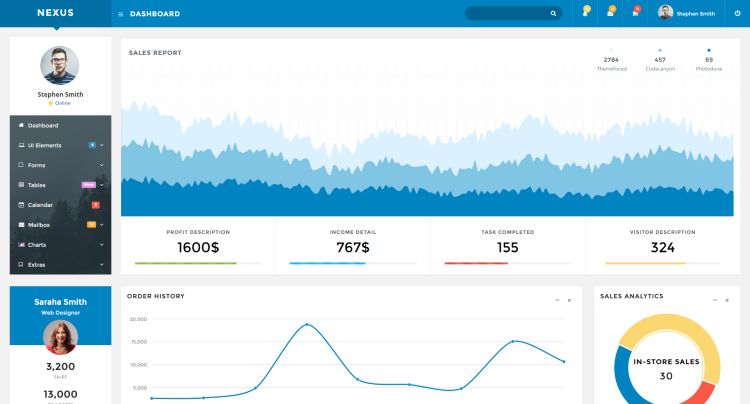Click the Online status text
Viewport: 750px width, 404px height.
[63, 103]
